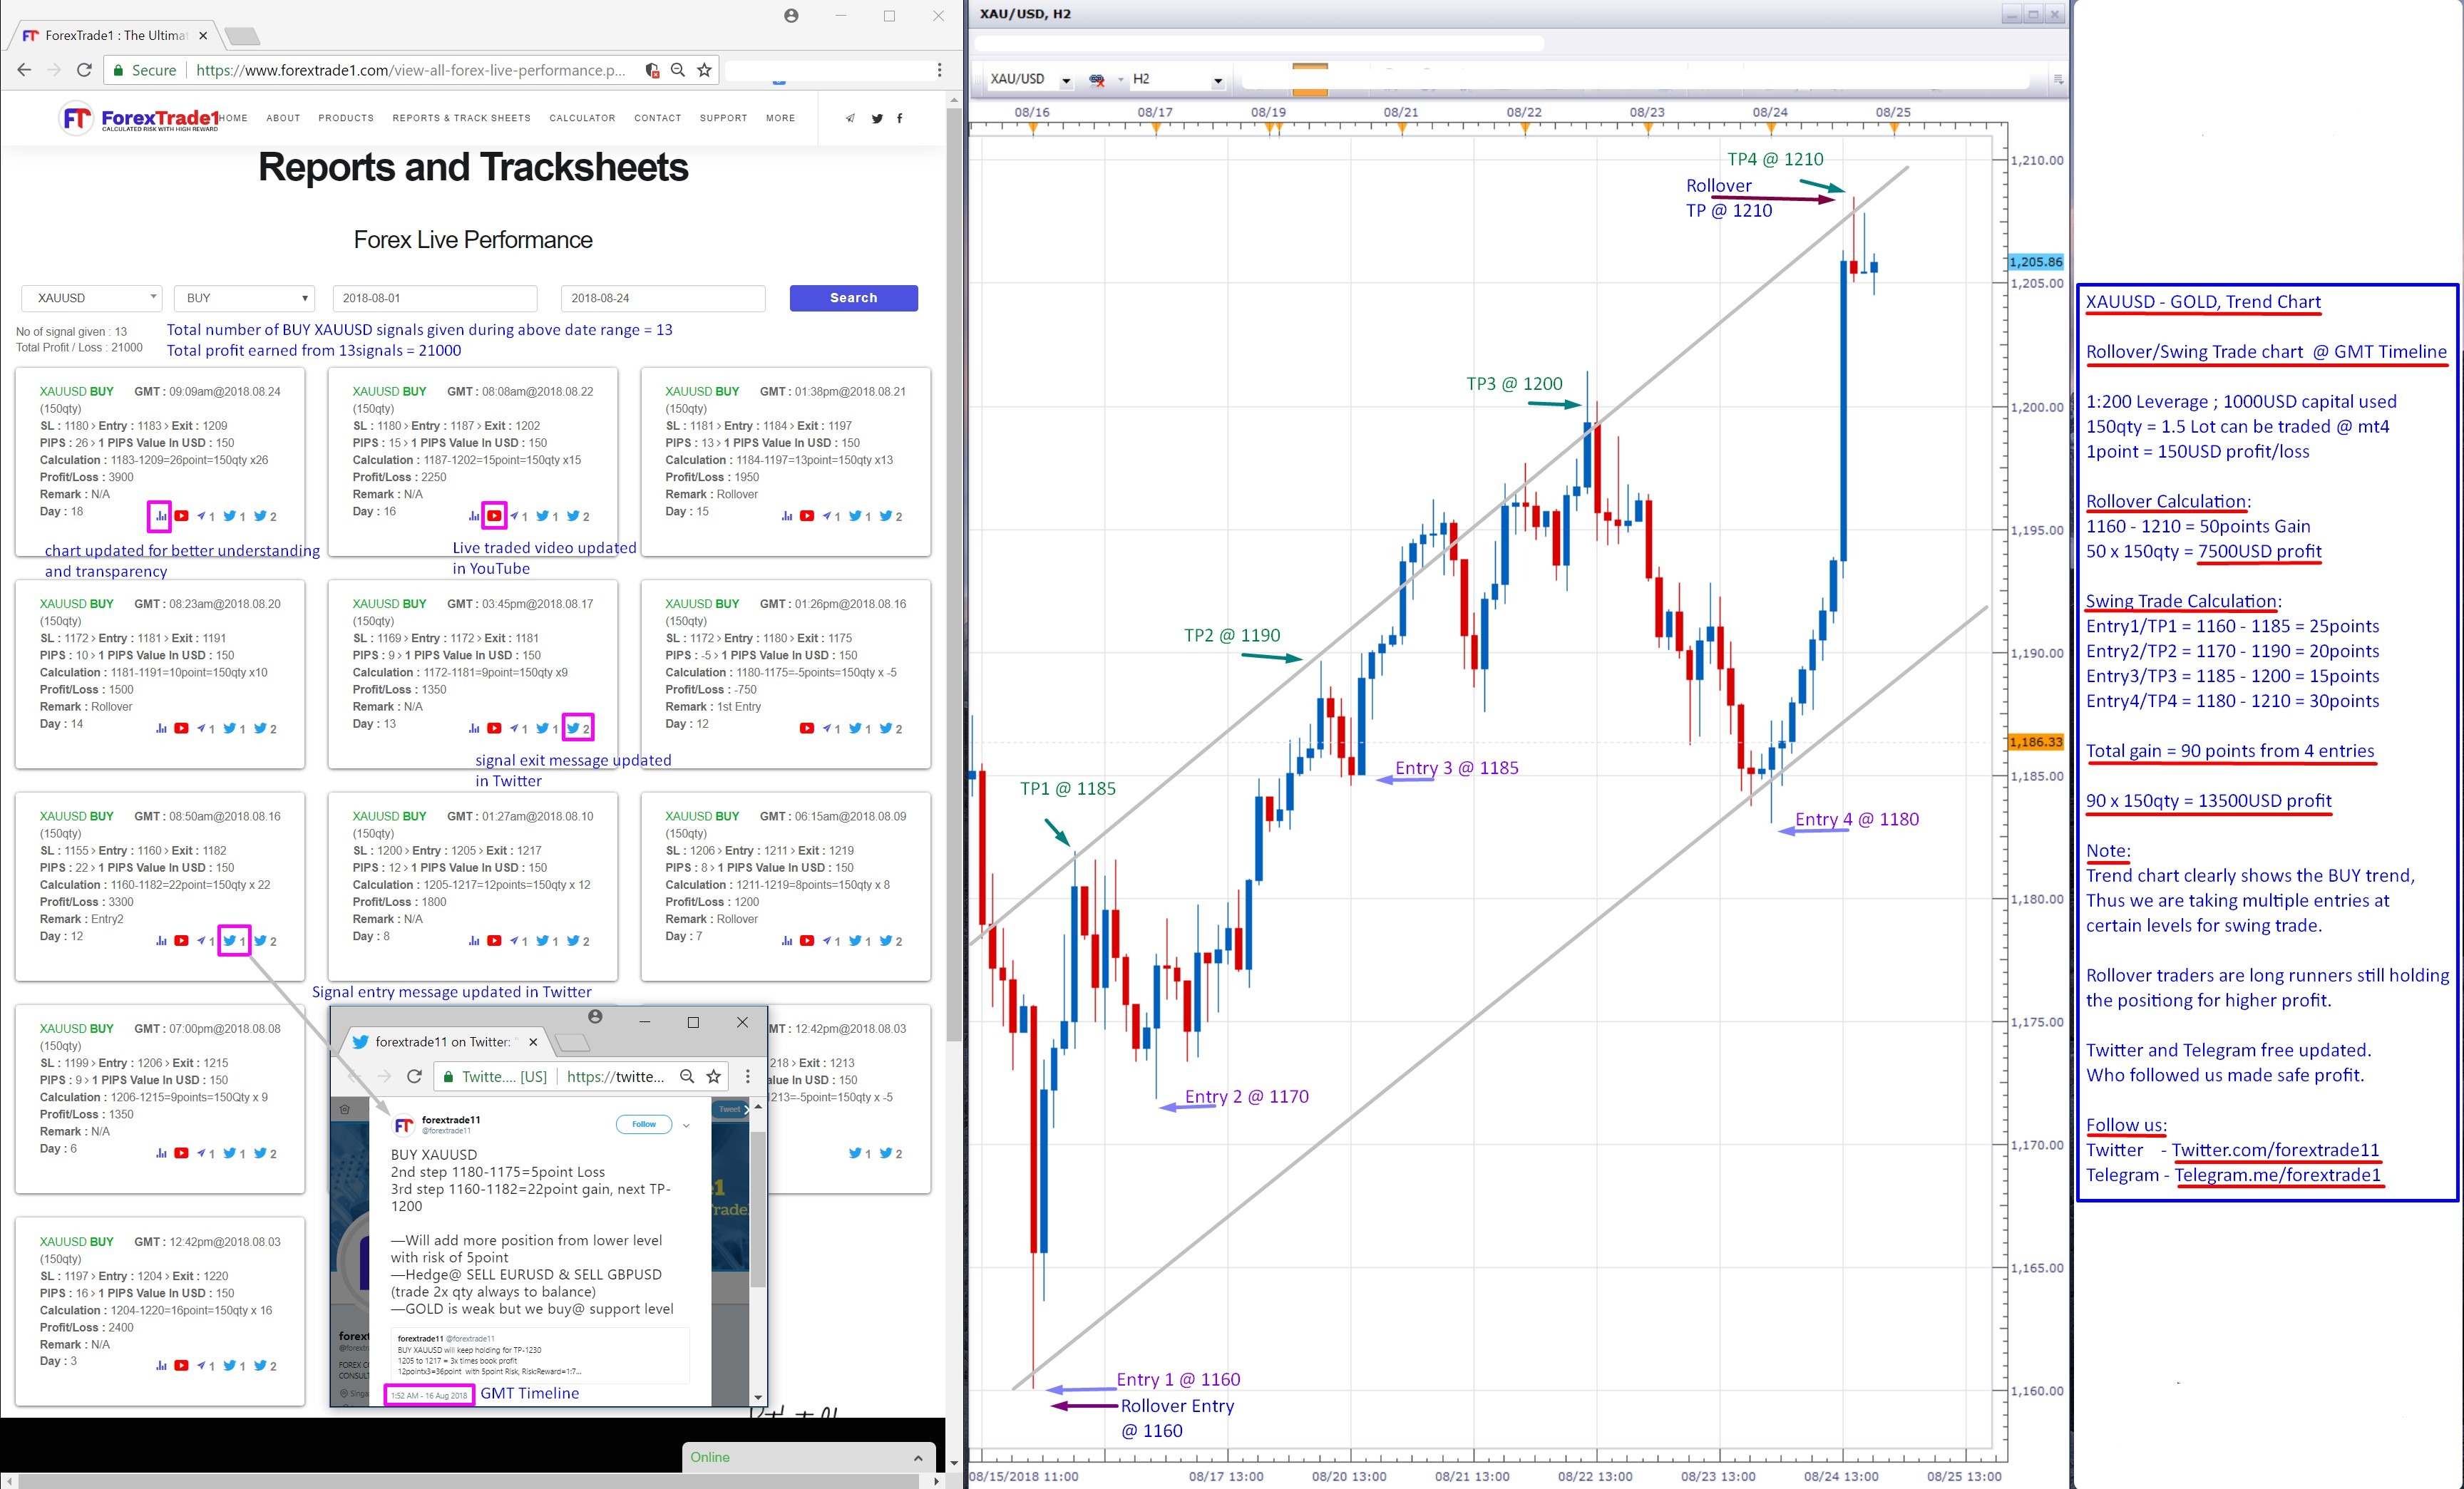This screenshot has height=1489, width=2464.
Task: Close the ForexTrade1 browser tab
Action: [203, 36]
